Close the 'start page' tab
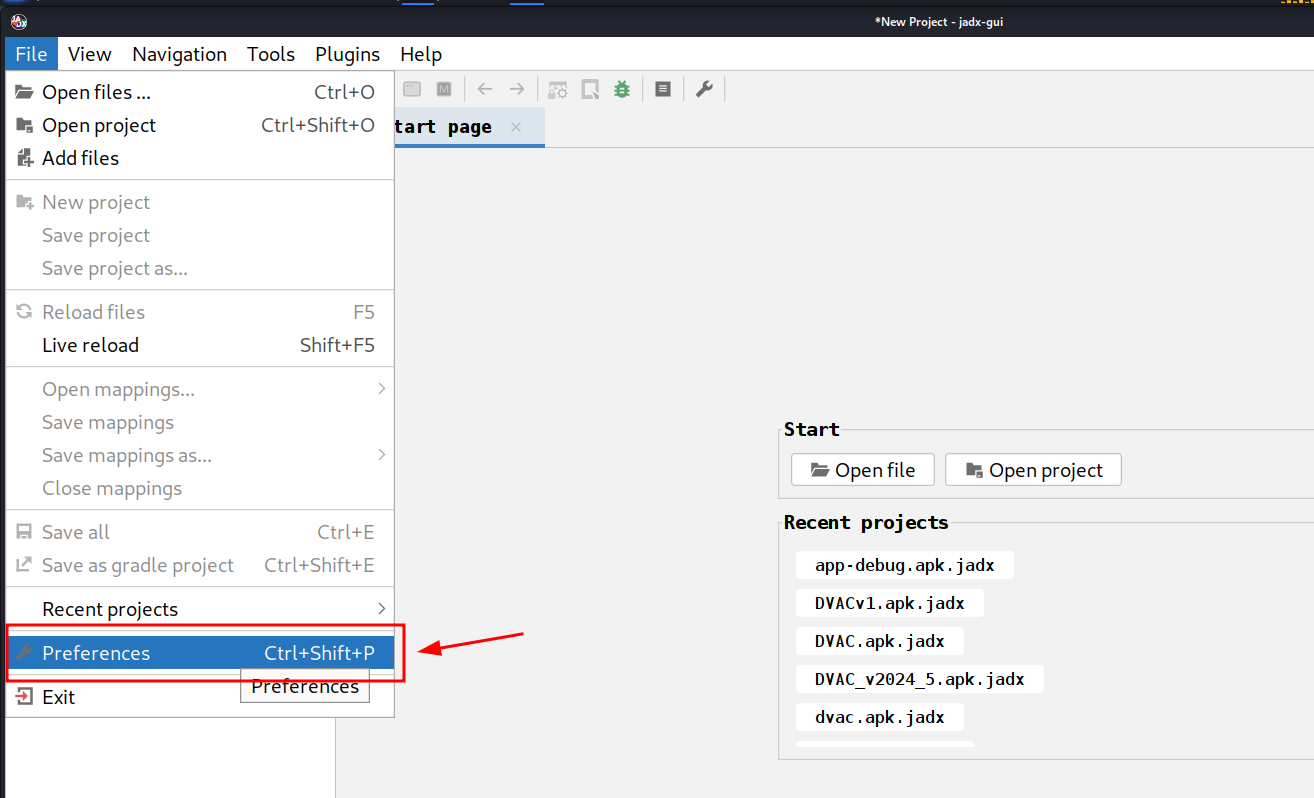 click(x=516, y=127)
